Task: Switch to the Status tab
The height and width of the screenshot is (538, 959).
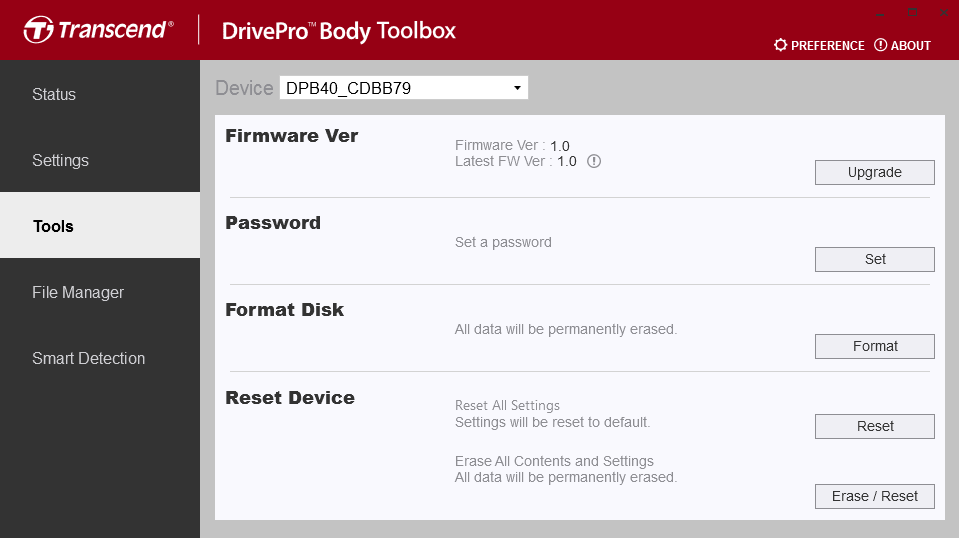Action: click(x=100, y=94)
